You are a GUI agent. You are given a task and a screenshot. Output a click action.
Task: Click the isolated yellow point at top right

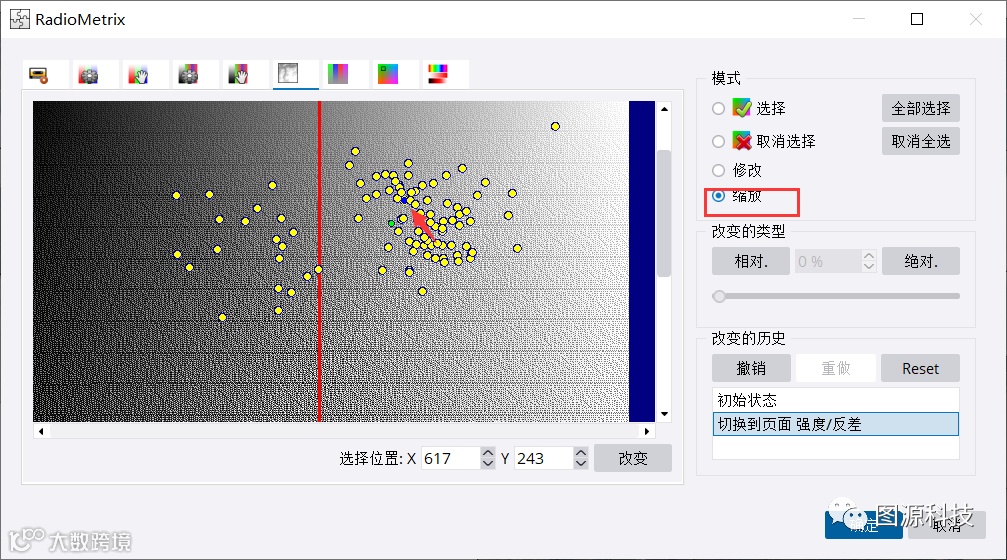(556, 127)
